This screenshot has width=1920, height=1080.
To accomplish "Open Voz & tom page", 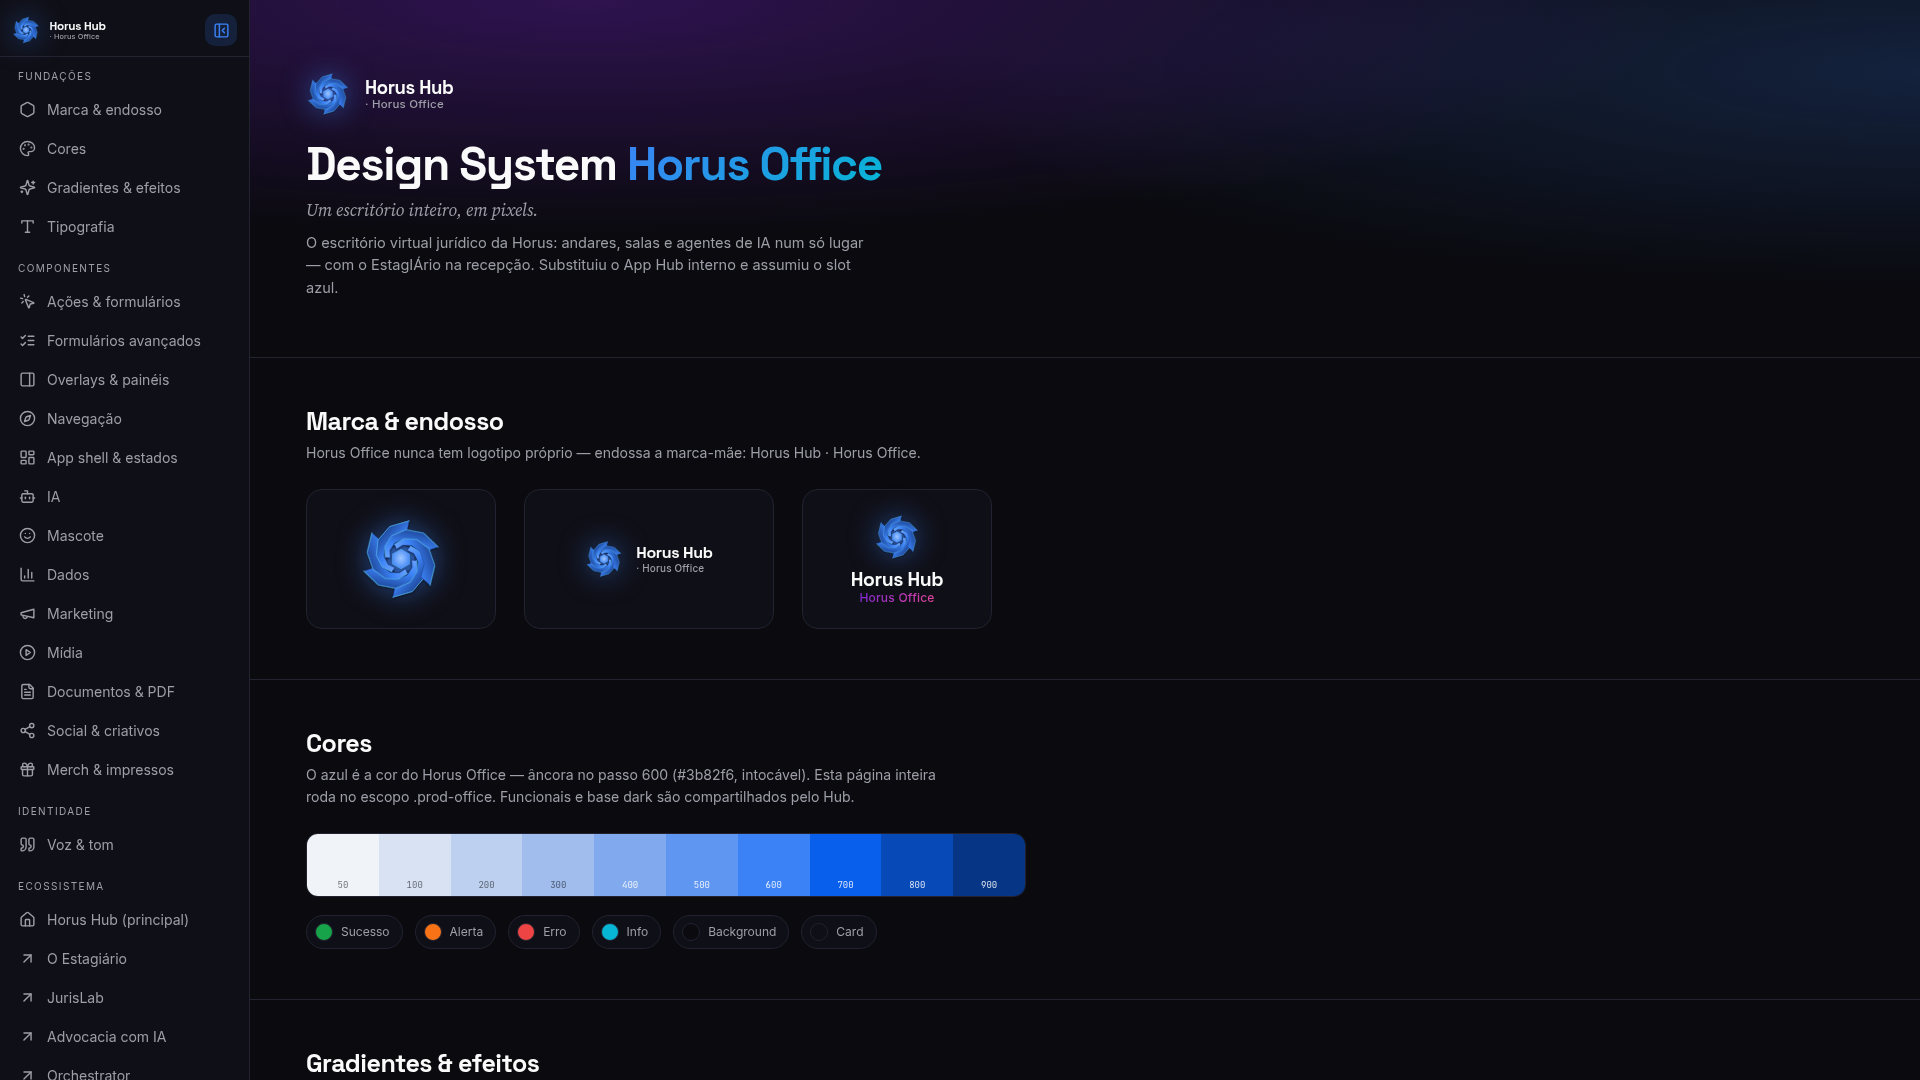I will pyautogui.click(x=124, y=845).
